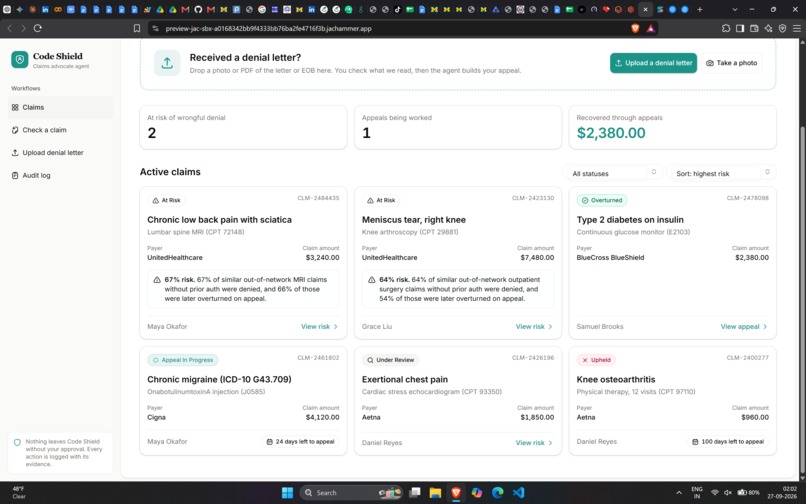Open the Windows Start menu
806x504 pixels.
pyautogui.click(x=287, y=493)
